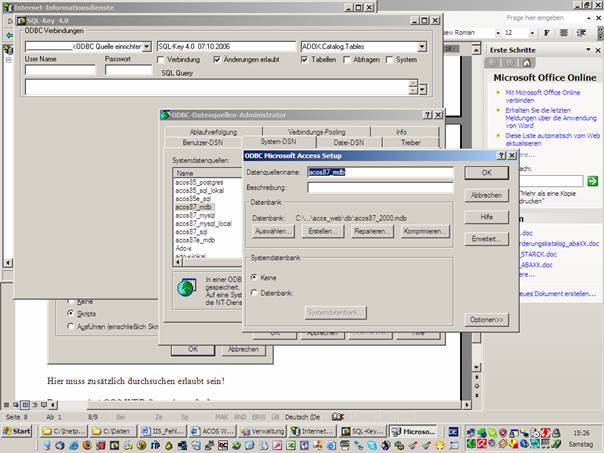Click task pane Forward arrow icon

coord(510,63)
